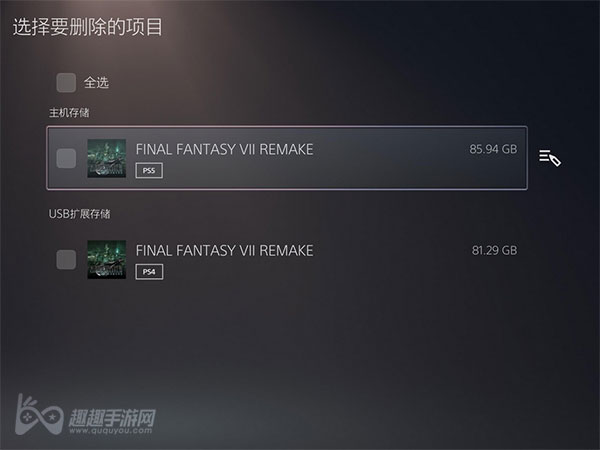
Task: Click the 85.94 GB size label
Action: point(493,149)
